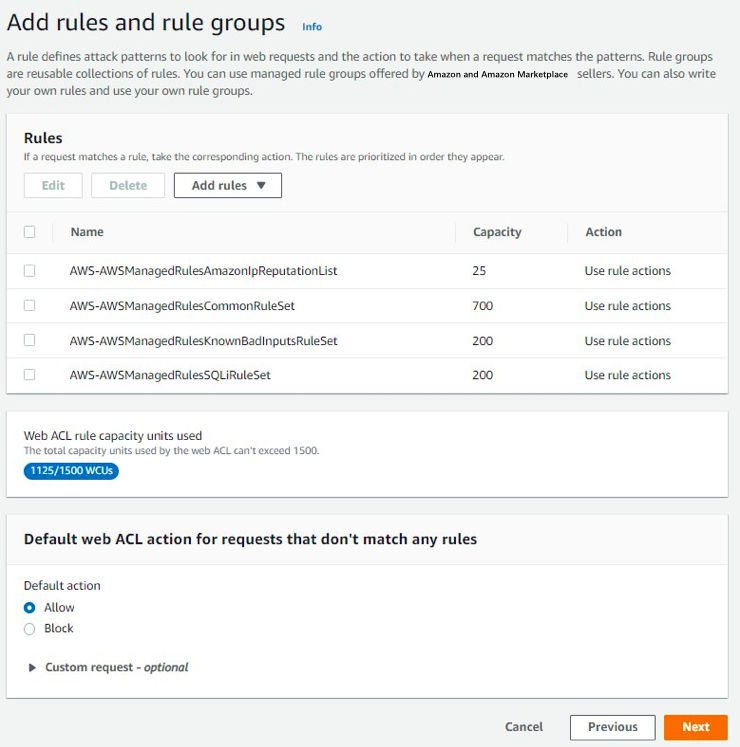The image size is (740, 747).
Task: Click the Name column header
Action: (x=87, y=232)
